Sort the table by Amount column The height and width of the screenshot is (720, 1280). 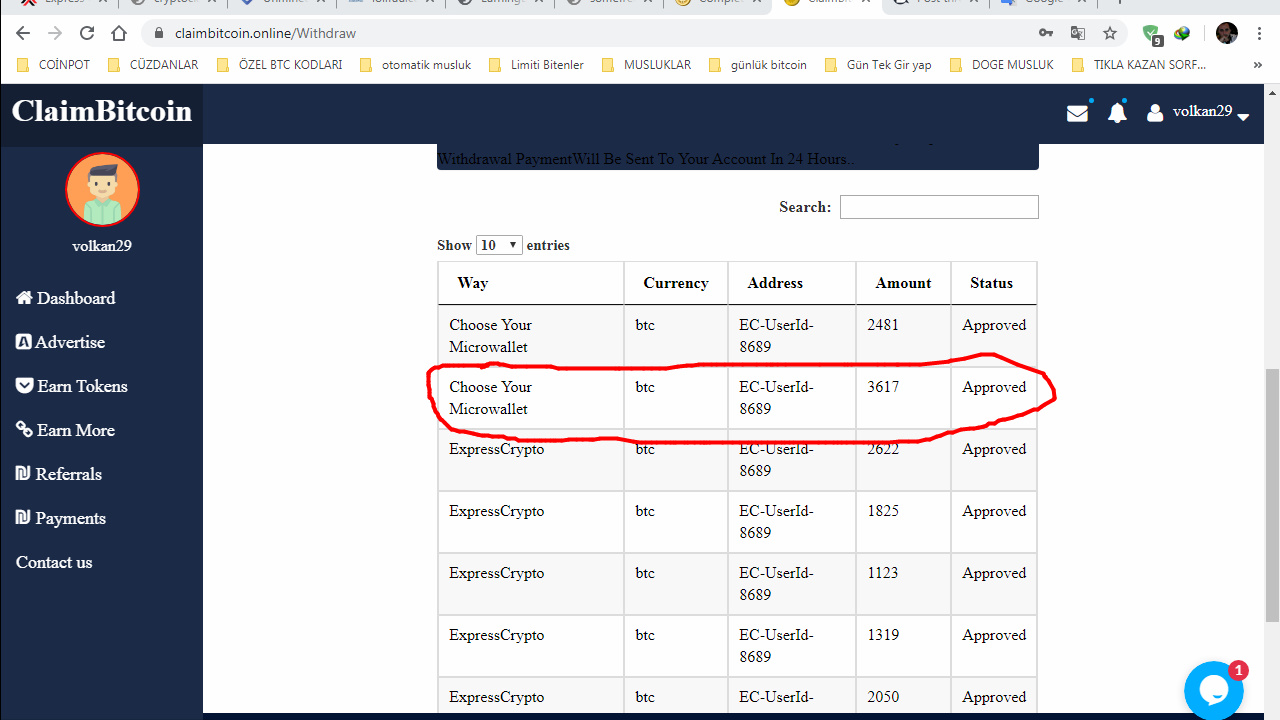point(903,283)
